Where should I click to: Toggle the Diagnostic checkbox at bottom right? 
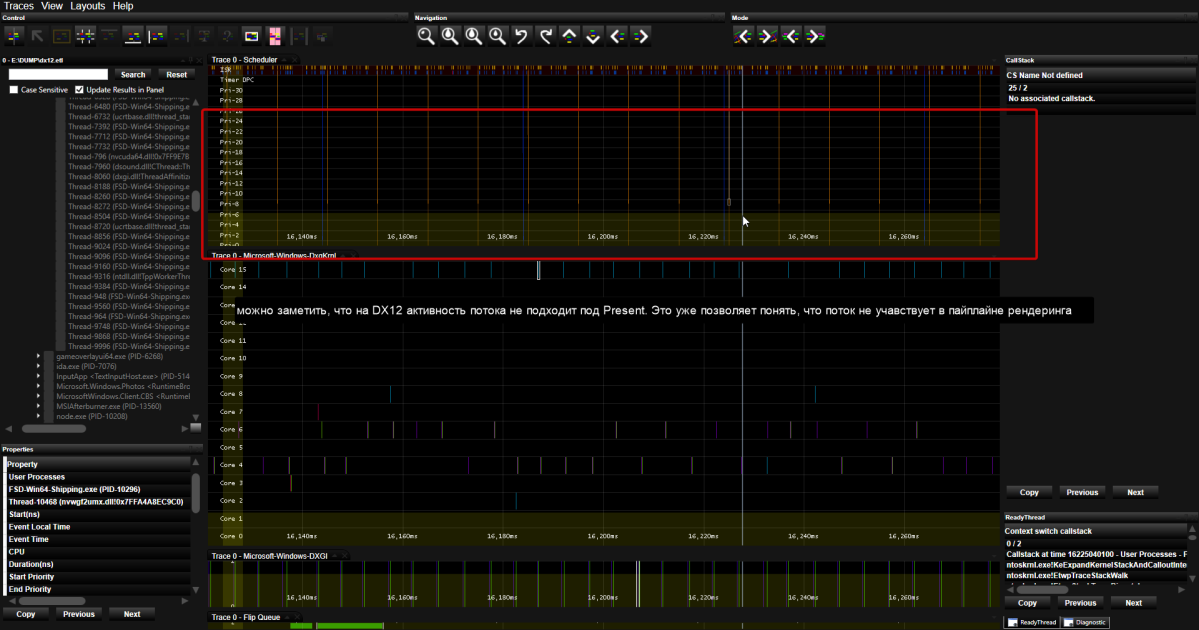(x=1069, y=622)
